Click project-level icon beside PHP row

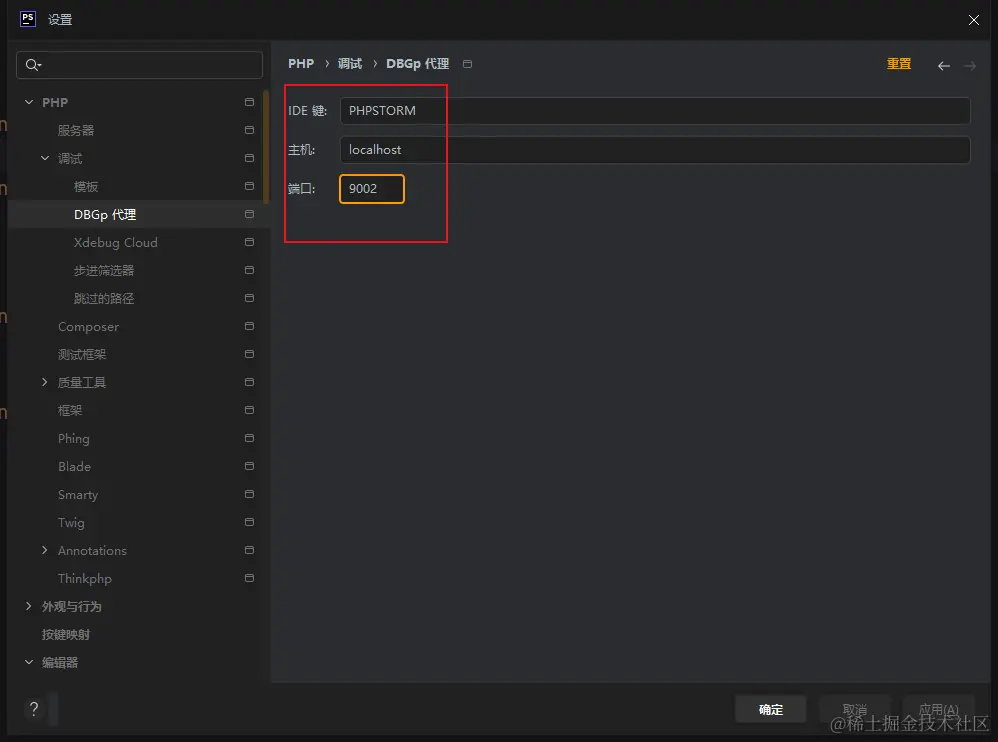[250, 102]
